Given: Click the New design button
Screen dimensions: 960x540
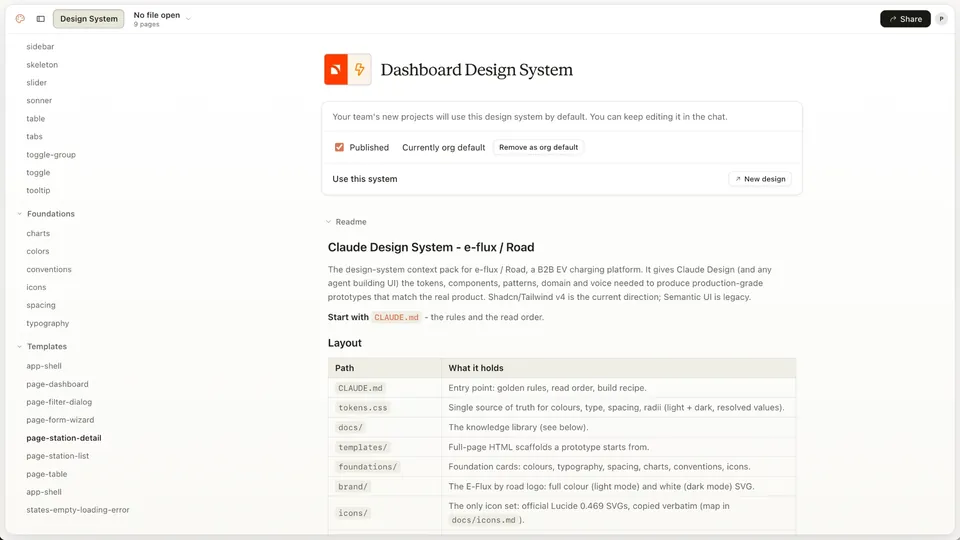Looking at the screenshot, I should [x=760, y=179].
